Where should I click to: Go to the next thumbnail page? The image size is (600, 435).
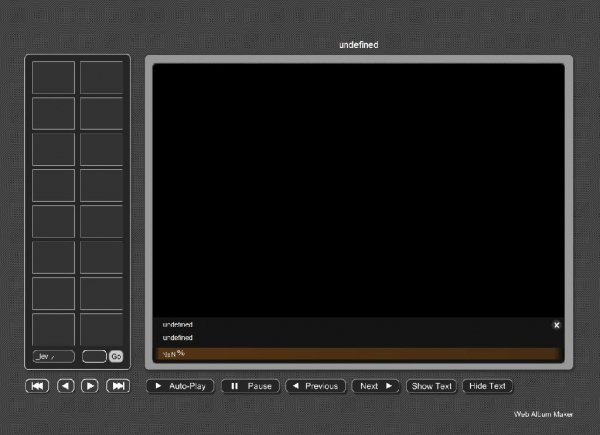tap(90, 386)
